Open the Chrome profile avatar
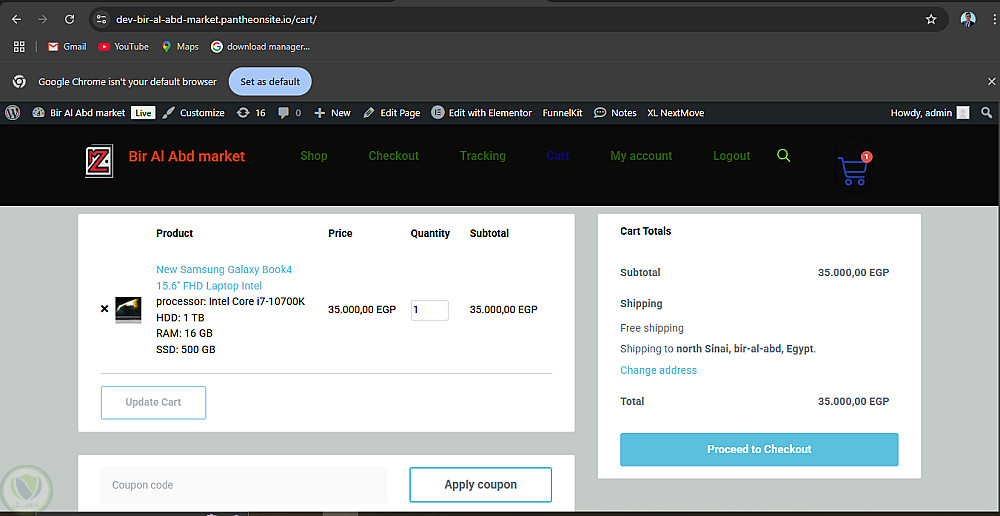Image resolution: width=1000 pixels, height=516 pixels. click(967, 19)
